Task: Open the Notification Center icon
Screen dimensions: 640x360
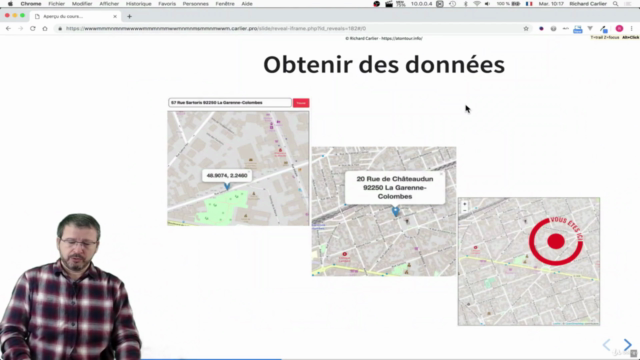Action: [x=629, y=4]
